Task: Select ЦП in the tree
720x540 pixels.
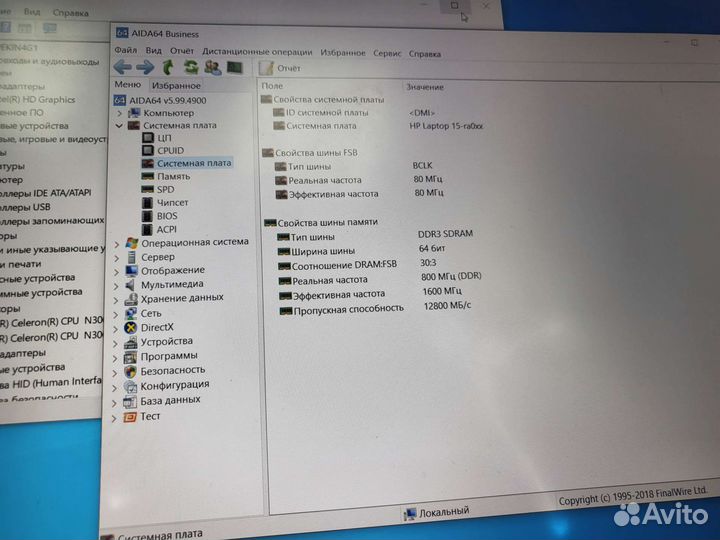Action: (x=157, y=138)
